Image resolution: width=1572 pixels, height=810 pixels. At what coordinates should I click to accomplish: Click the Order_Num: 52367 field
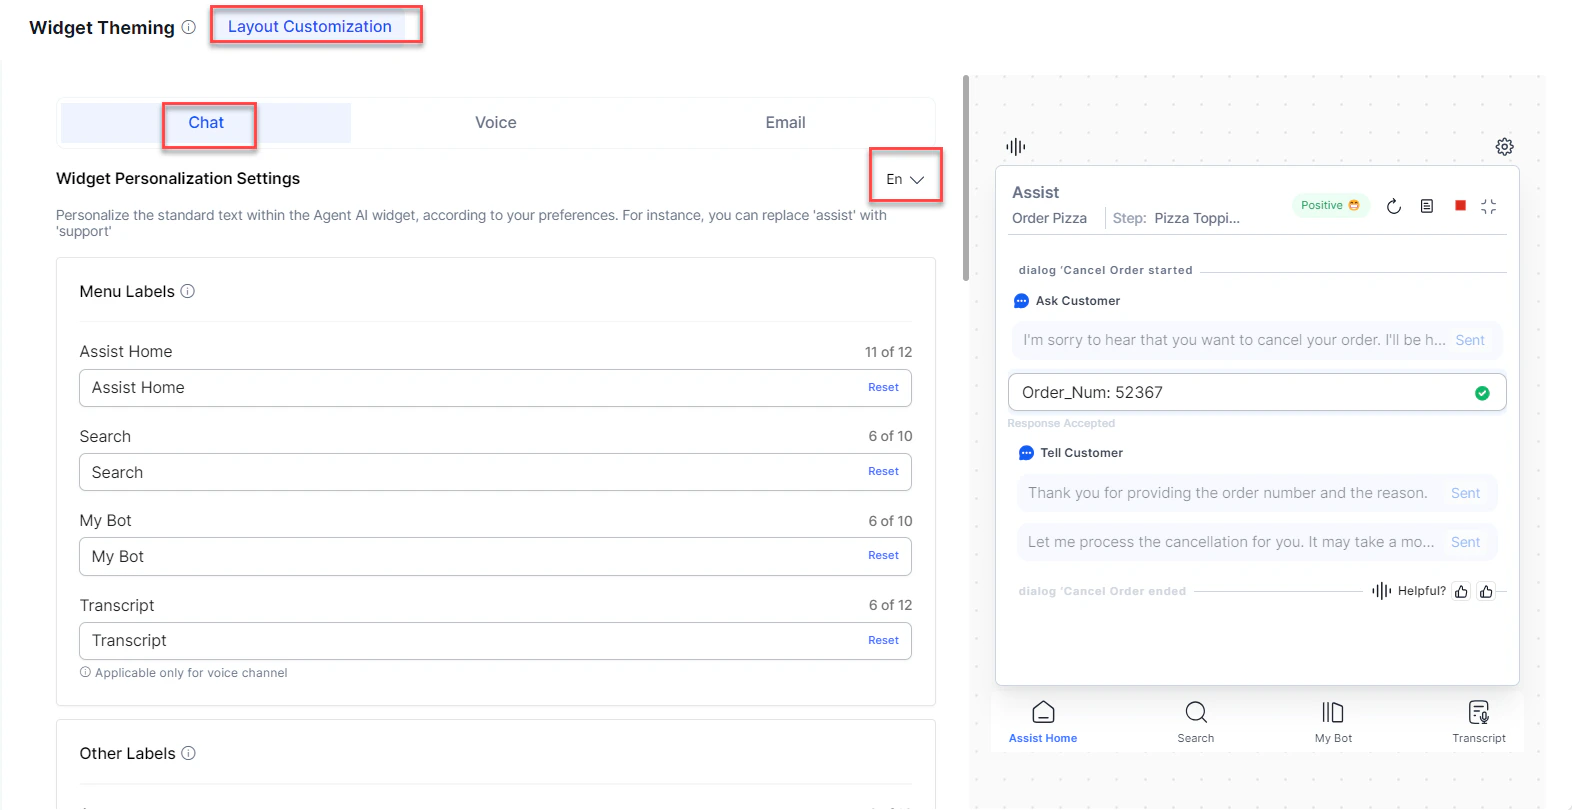(x=1257, y=392)
